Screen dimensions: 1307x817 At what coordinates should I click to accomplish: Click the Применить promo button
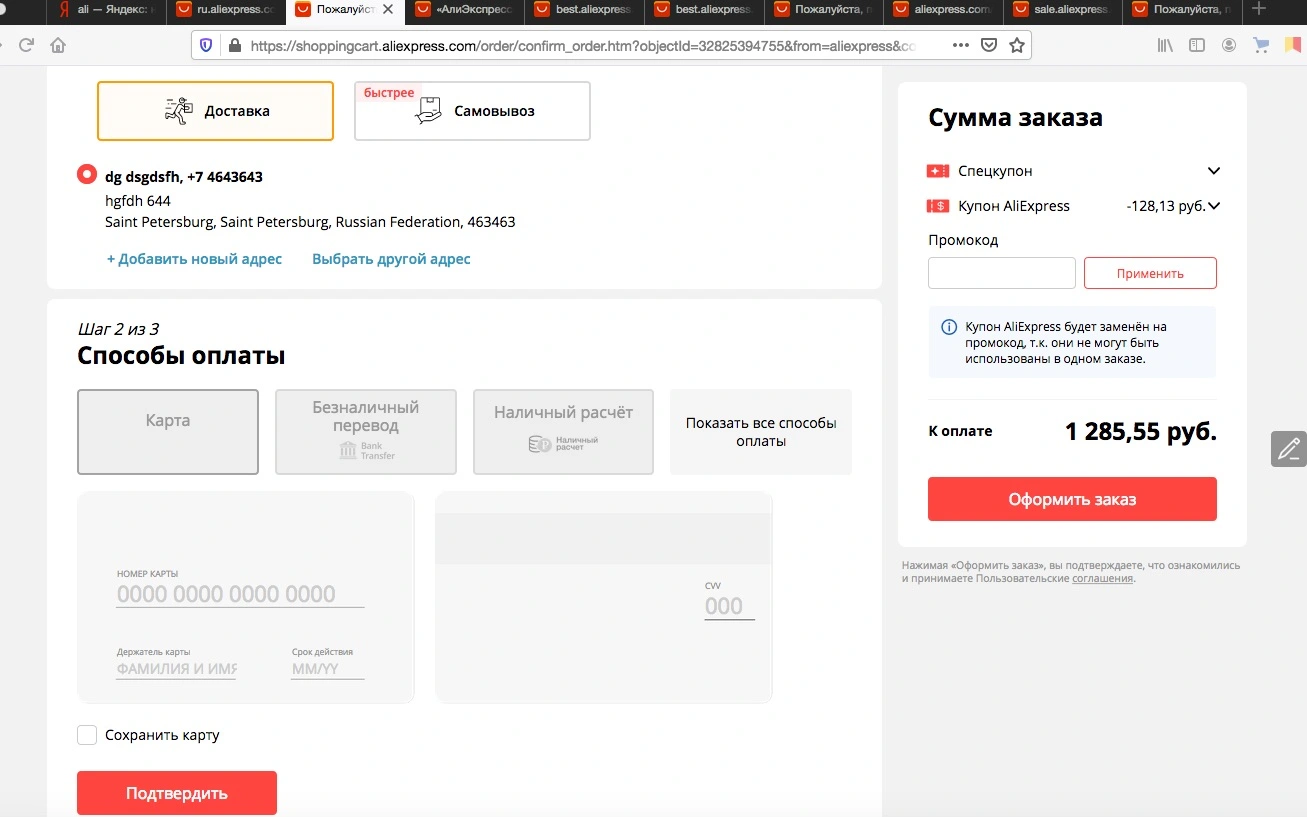(1150, 273)
